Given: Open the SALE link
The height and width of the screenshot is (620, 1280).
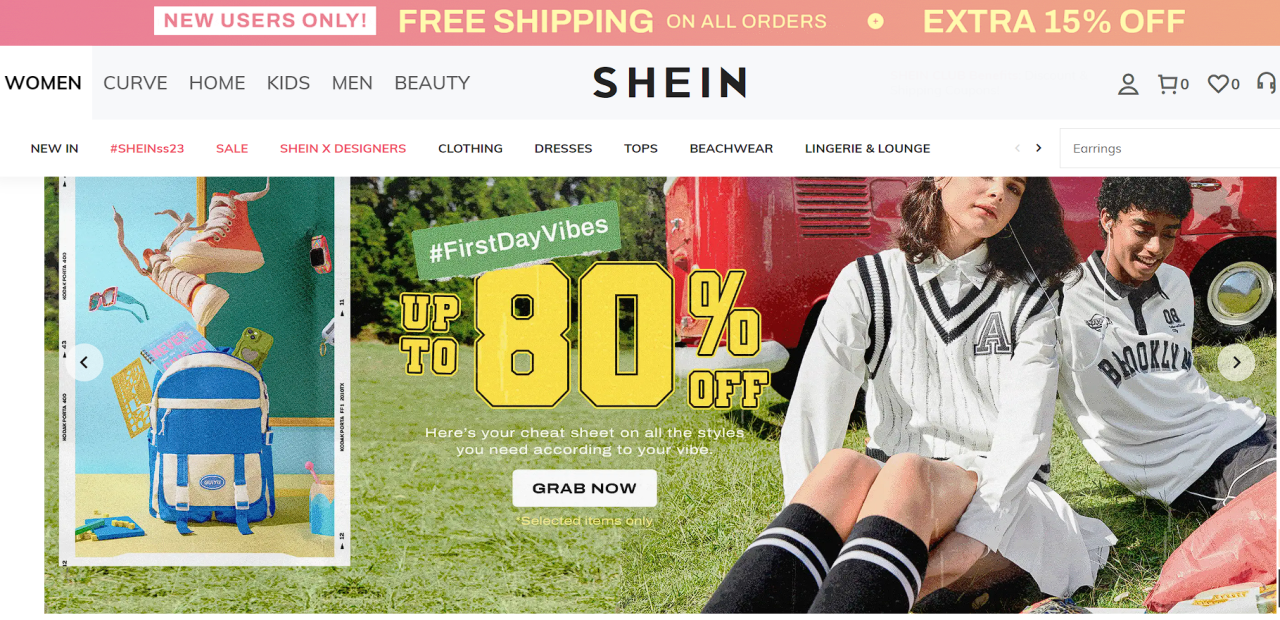Looking at the screenshot, I should click(x=232, y=148).
